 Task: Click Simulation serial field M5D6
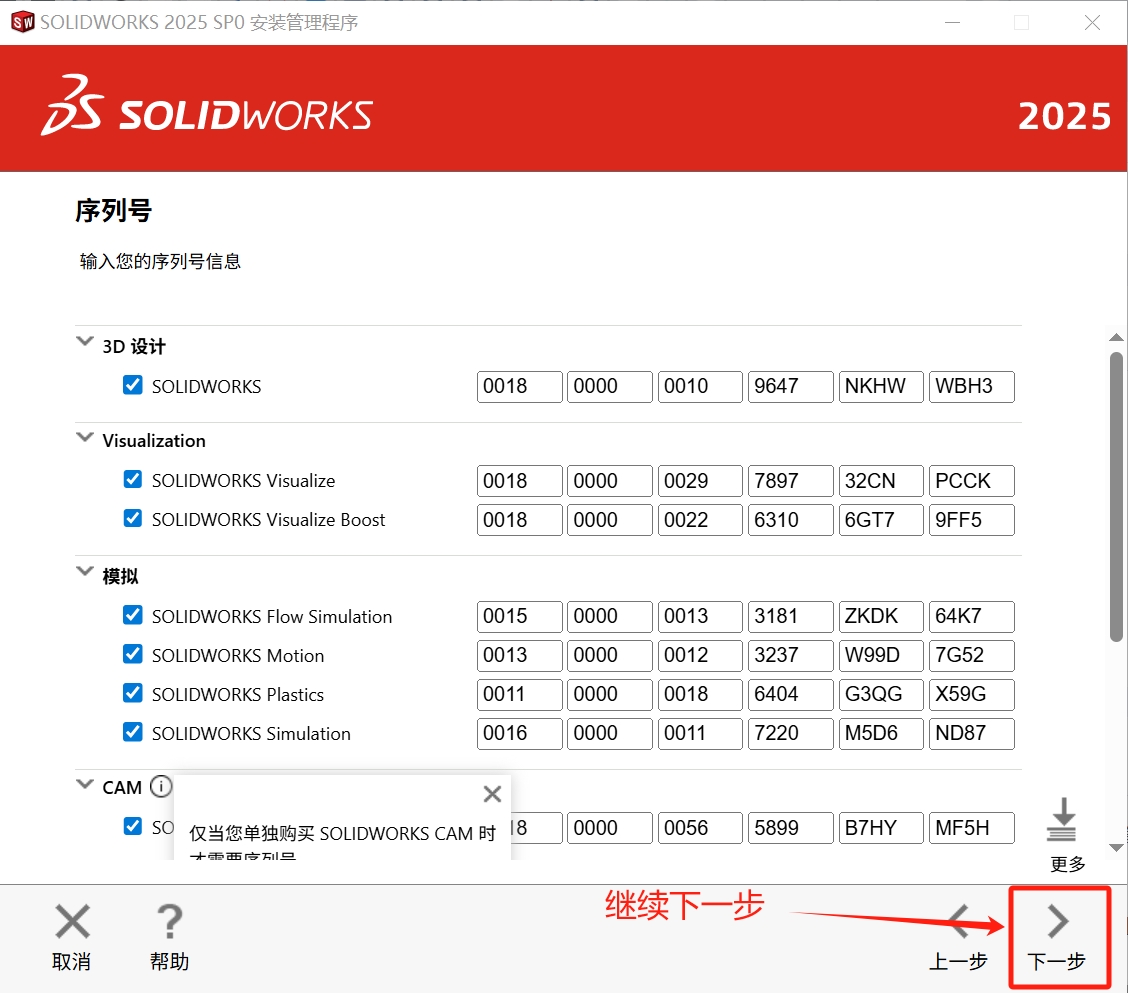(x=881, y=734)
